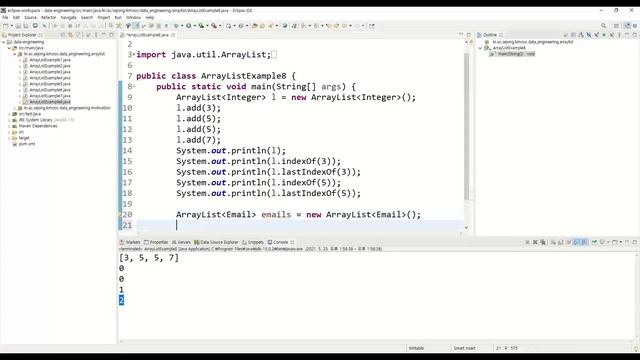Click the New file toolbar icon
Viewport: 640px width, 360px height.
click(x=5, y=26)
